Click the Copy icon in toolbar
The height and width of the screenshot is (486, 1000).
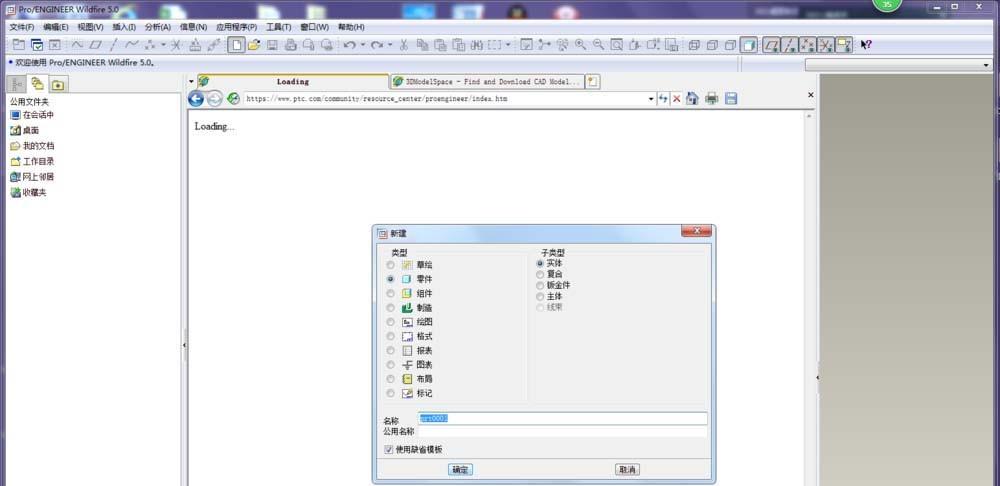pyautogui.click(x=422, y=45)
